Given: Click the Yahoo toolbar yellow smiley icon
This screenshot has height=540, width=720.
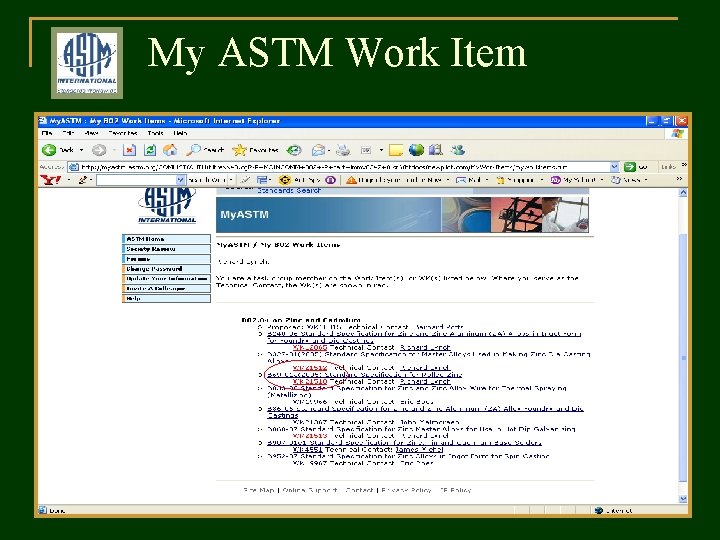Looking at the screenshot, I should tap(285, 180).
